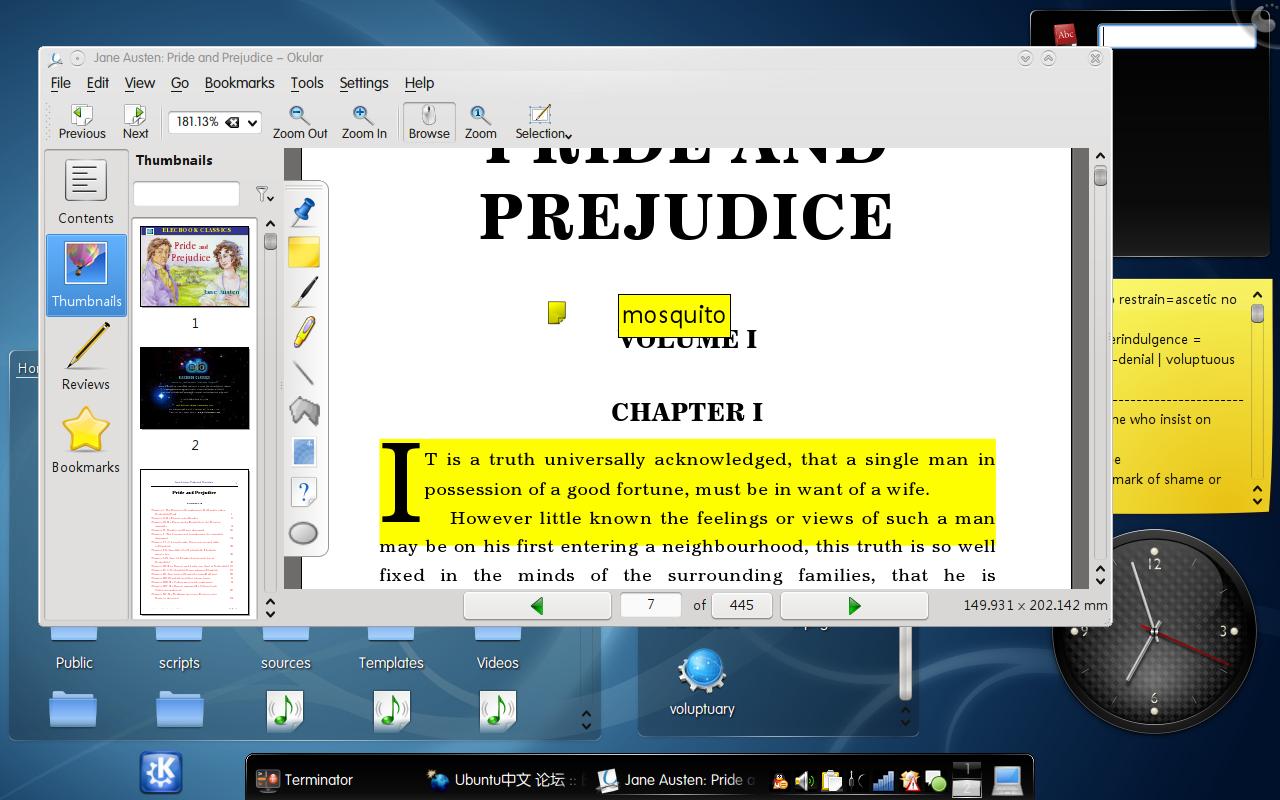Click the green previous-page arrow button
This screenshot has width=1280, height=800.
537,605
